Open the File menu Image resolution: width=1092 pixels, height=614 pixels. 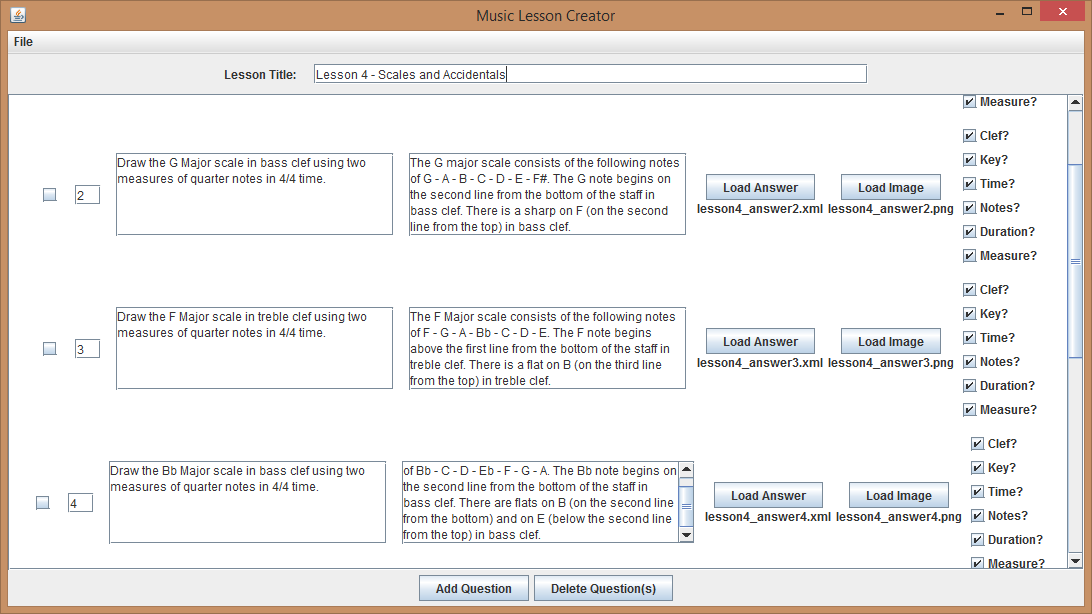click(x=23, y=42)
